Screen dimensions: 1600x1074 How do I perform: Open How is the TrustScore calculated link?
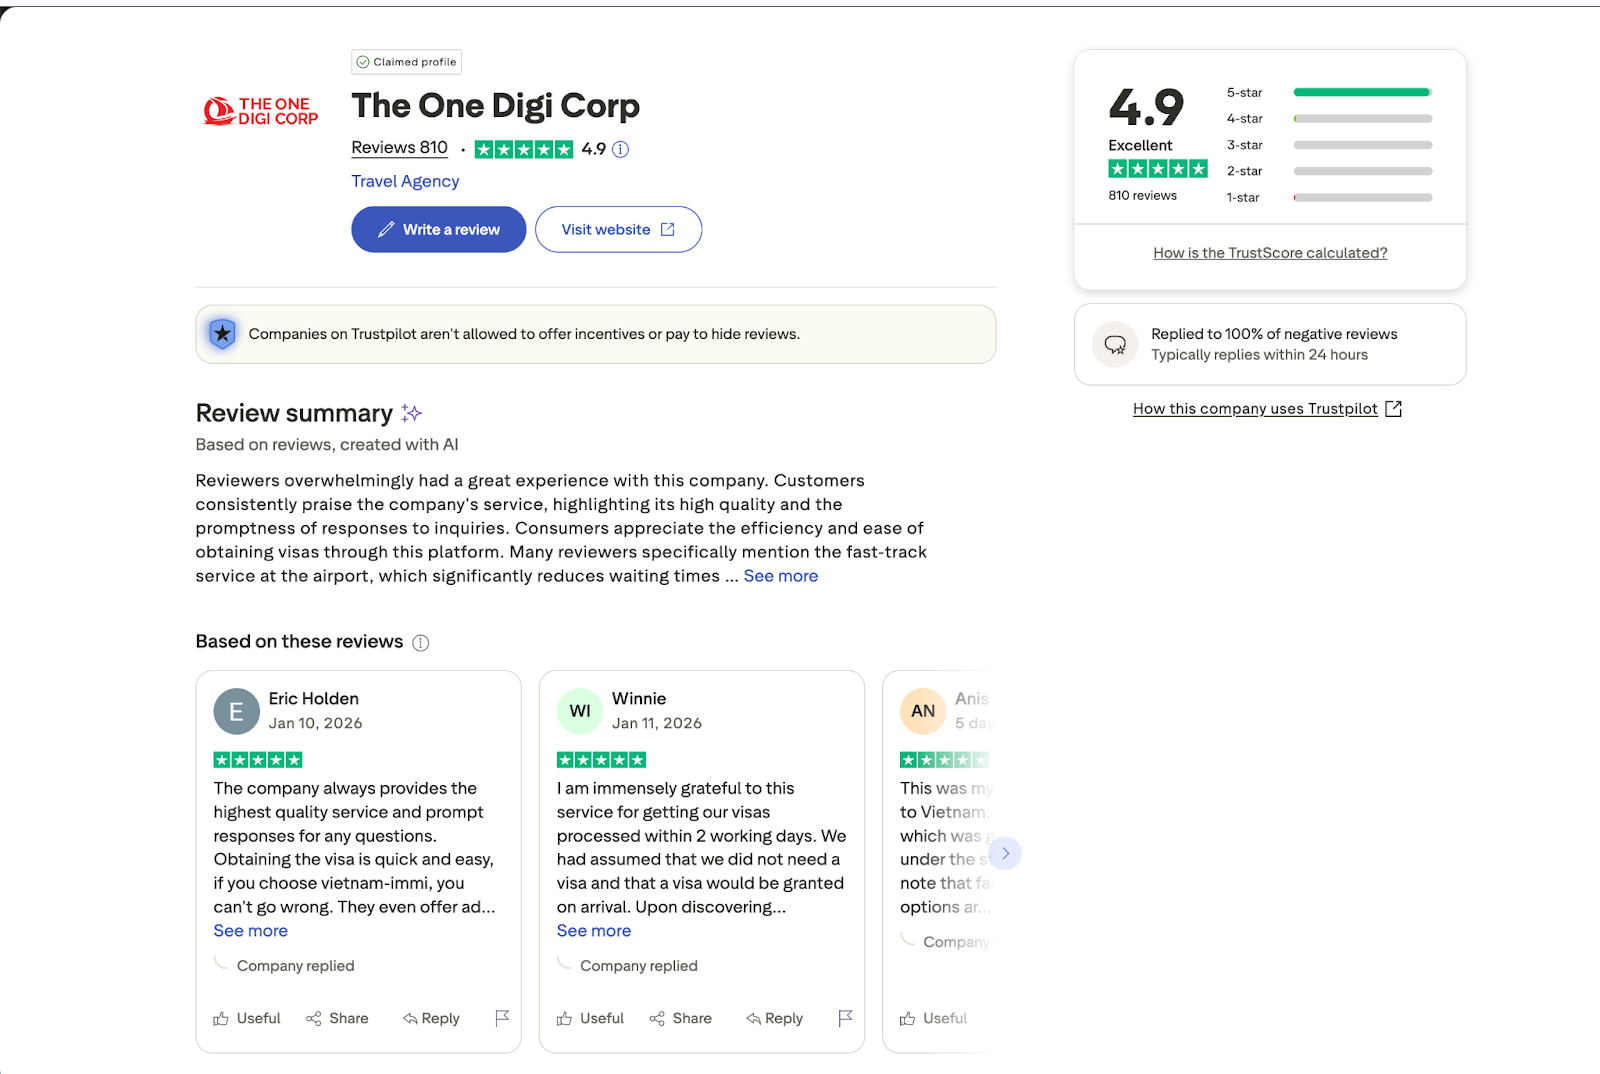pos(1270,253)
